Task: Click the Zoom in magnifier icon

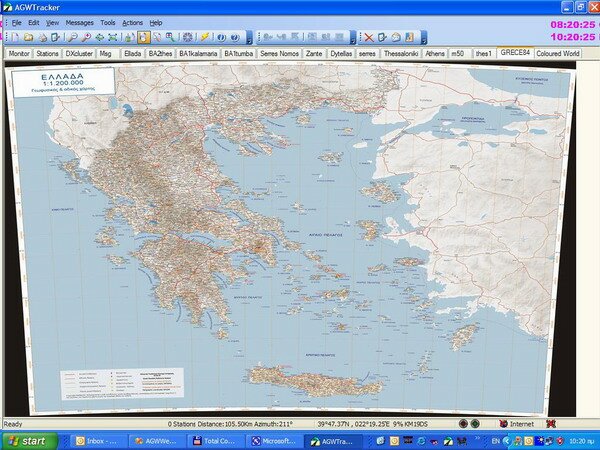Action: [x=86, y=38]
